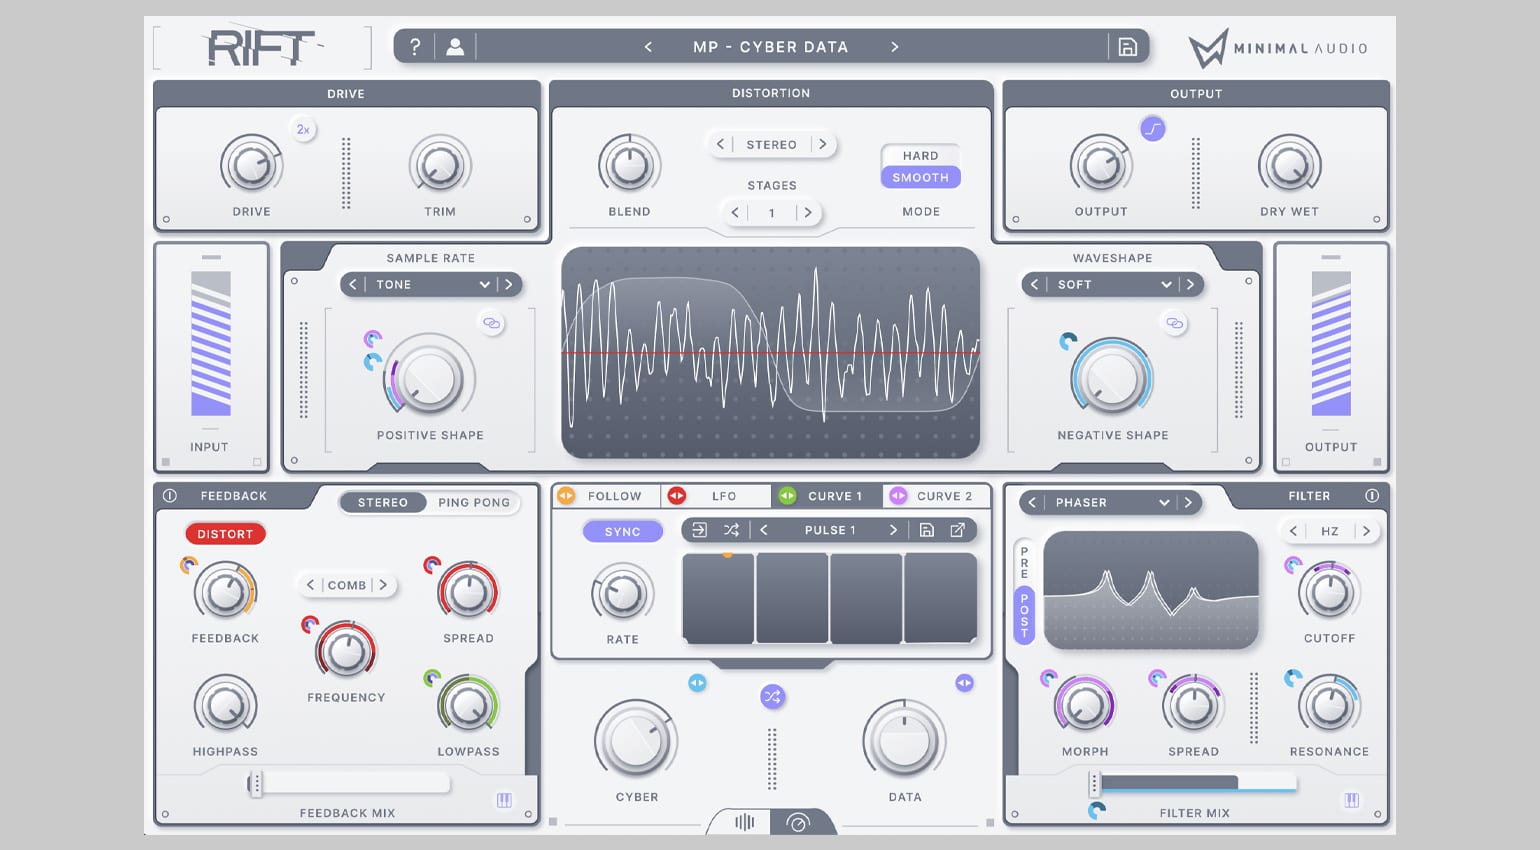Select the CURVE 2 tab
The image size is (1540, 850).
tap(936, 496)
